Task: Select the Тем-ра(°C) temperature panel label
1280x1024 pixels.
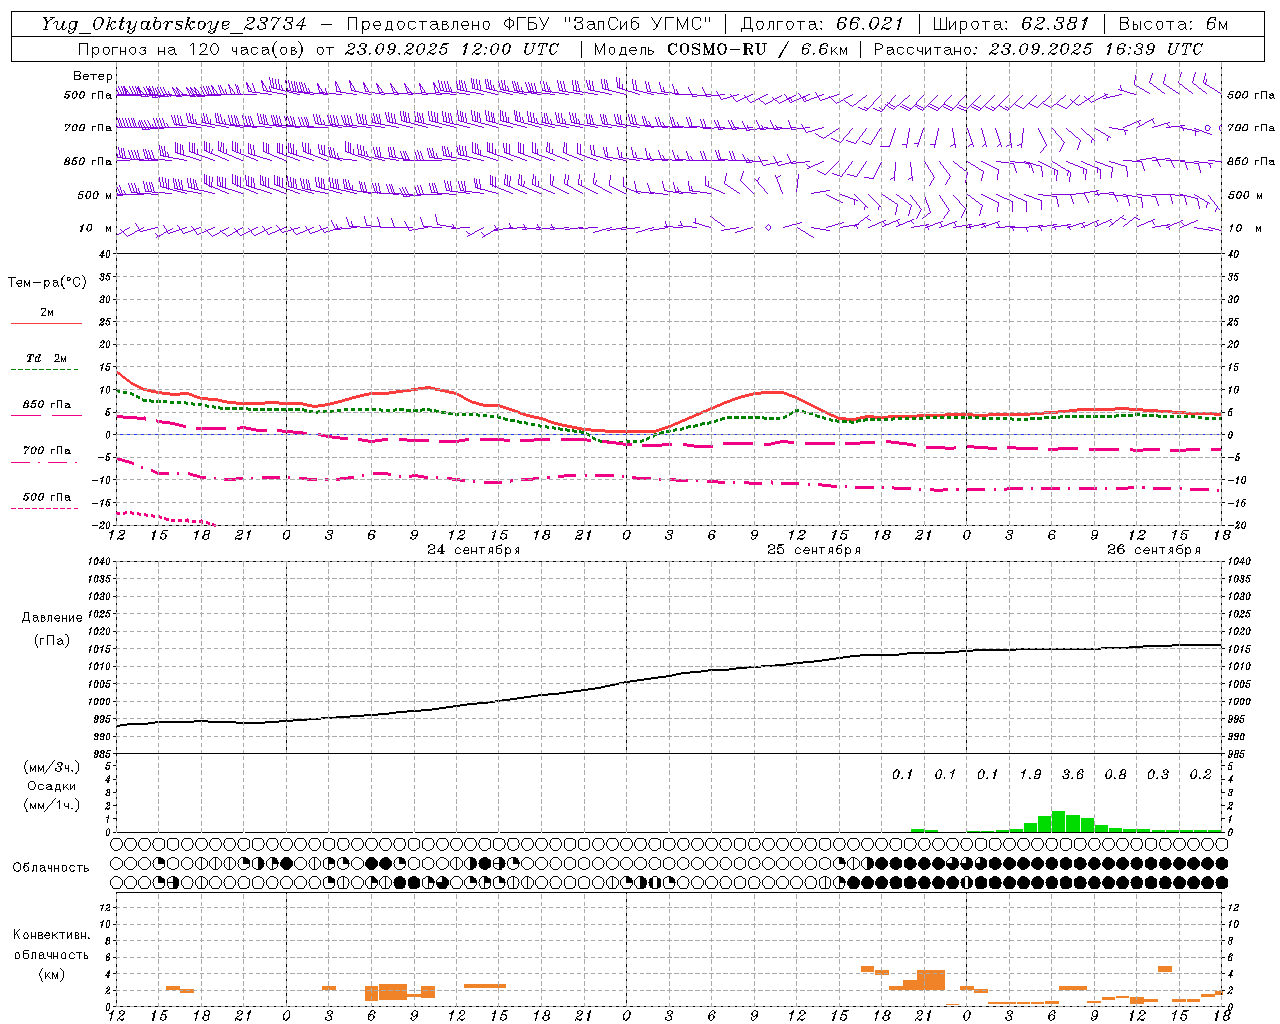Action: 47,282
